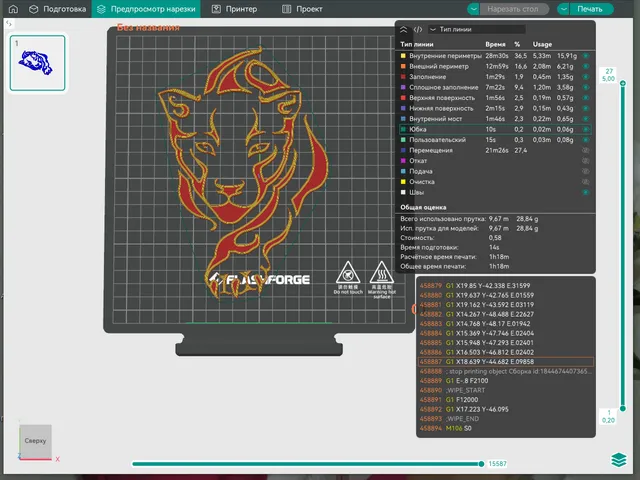This screenshot has height=480, width=640.
Task: Click the Общая оценка heading
Action: (423, 207)
